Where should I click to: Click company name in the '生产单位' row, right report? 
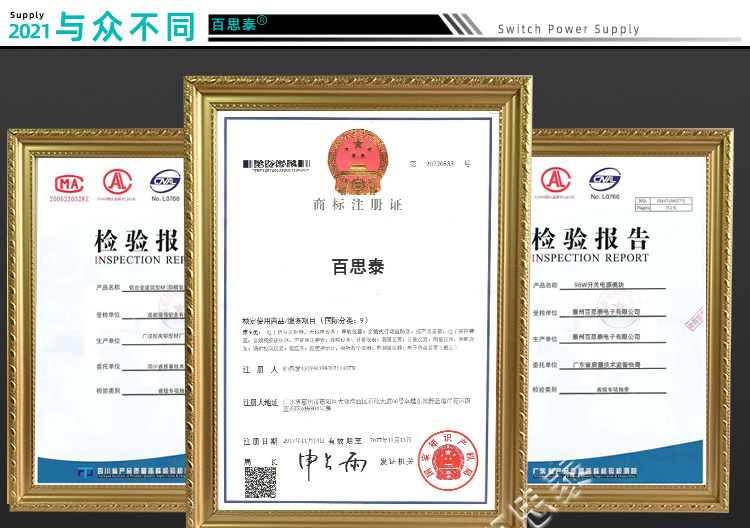click(607, 337)
